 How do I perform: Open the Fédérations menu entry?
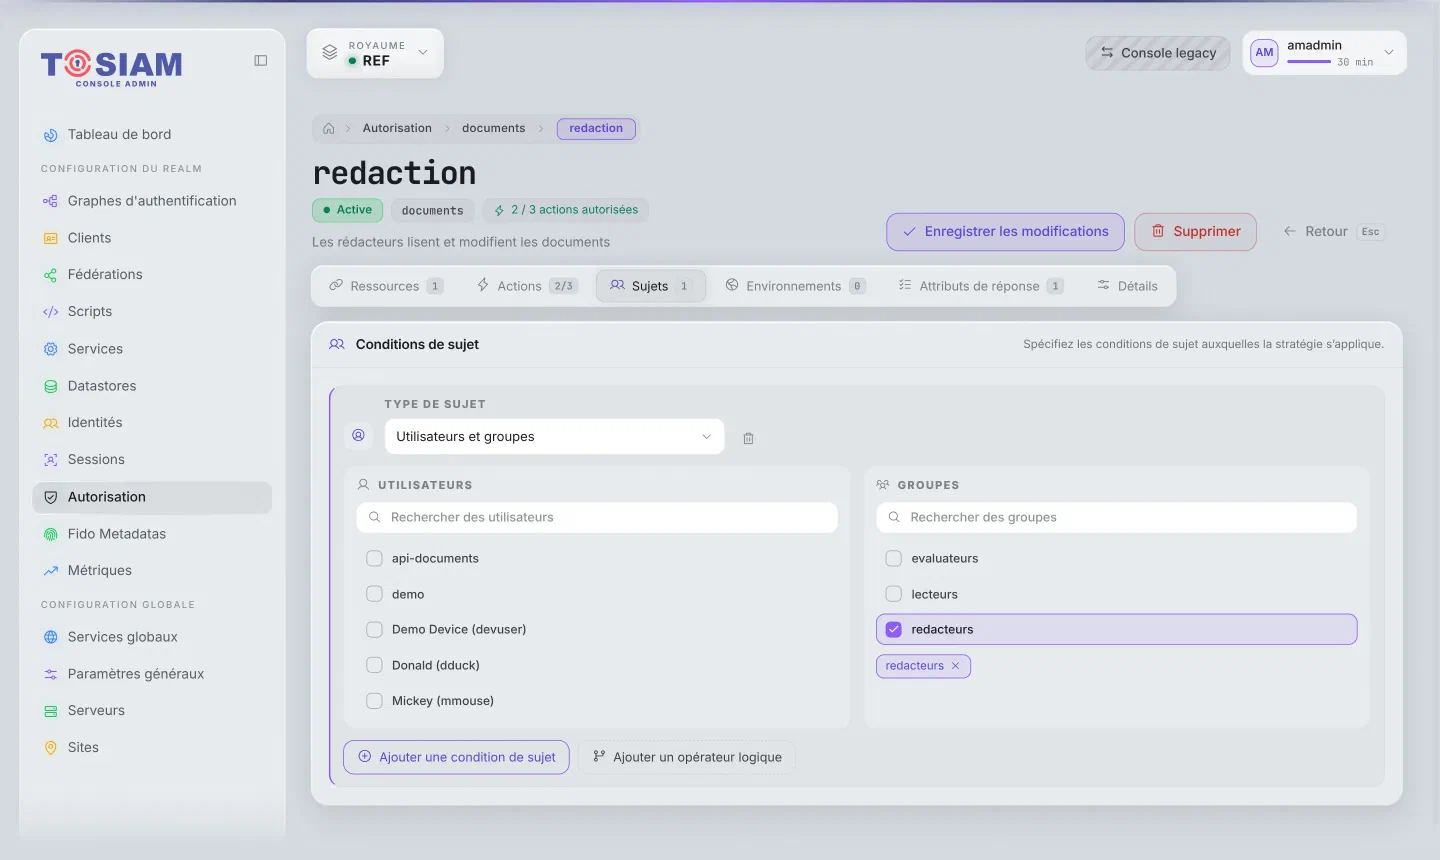pos(152,275)
